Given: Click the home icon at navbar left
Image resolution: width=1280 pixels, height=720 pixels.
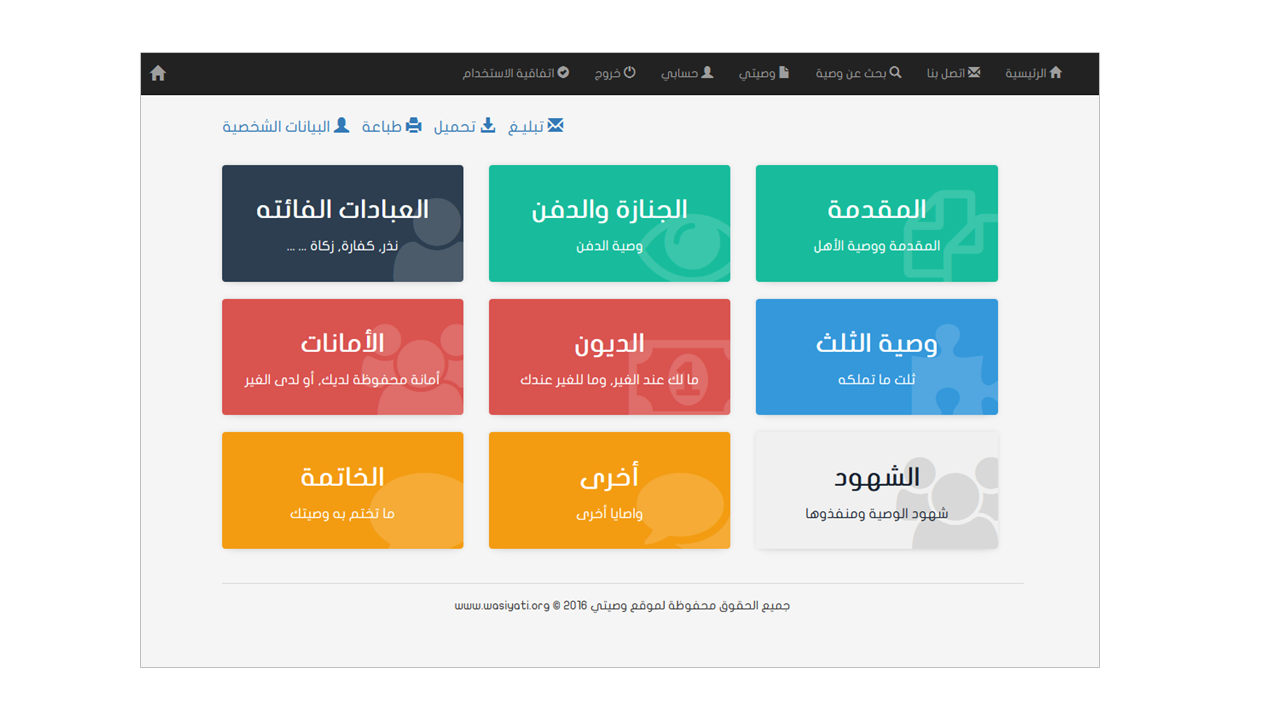Looking at the screenshot, I should tap(158, 74).
